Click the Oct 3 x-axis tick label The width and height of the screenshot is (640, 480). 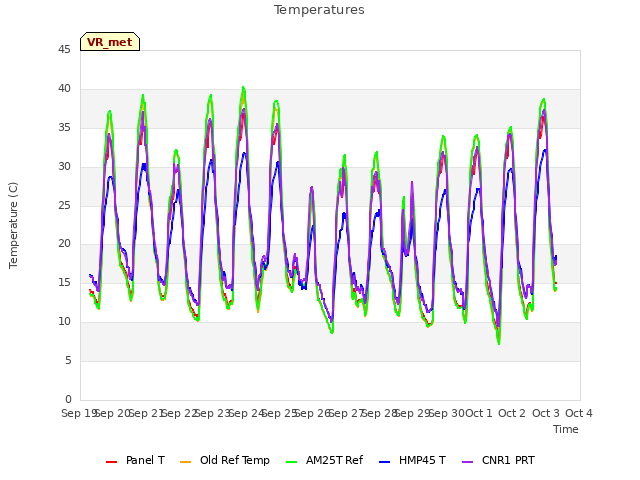coord(545,413)
